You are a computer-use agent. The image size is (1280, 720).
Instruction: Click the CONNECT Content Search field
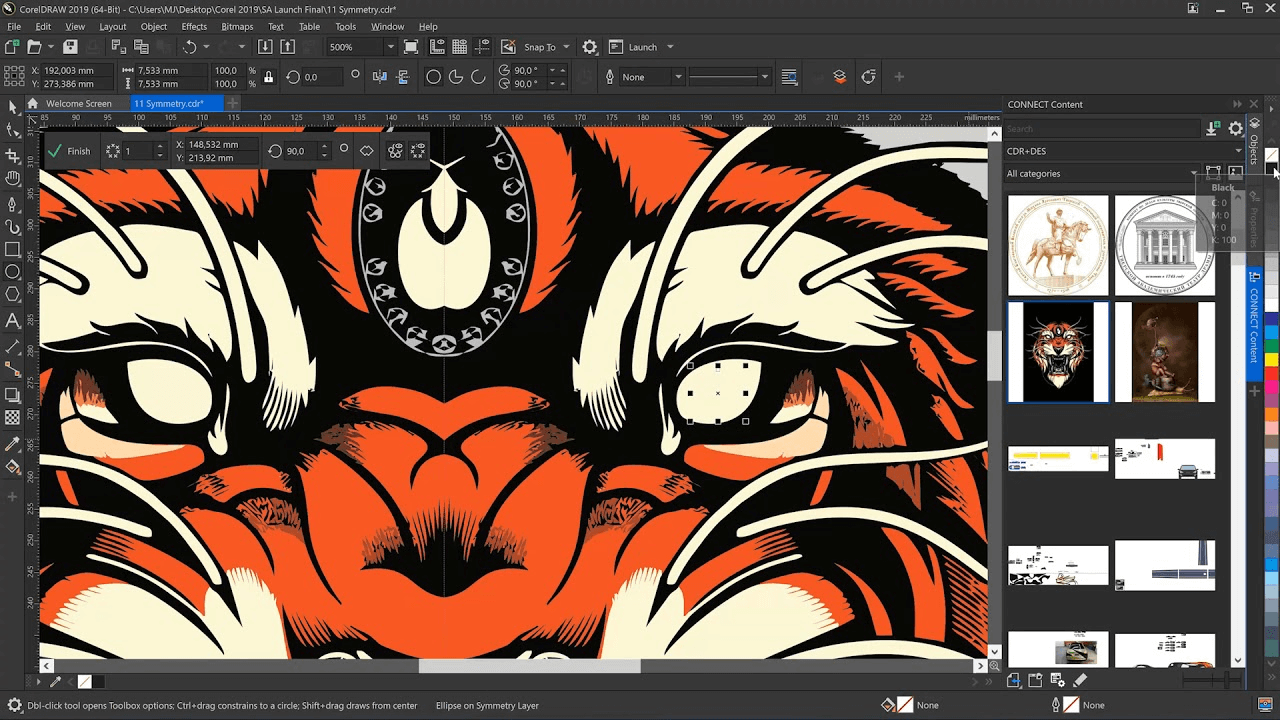(x=1103, y=129)
